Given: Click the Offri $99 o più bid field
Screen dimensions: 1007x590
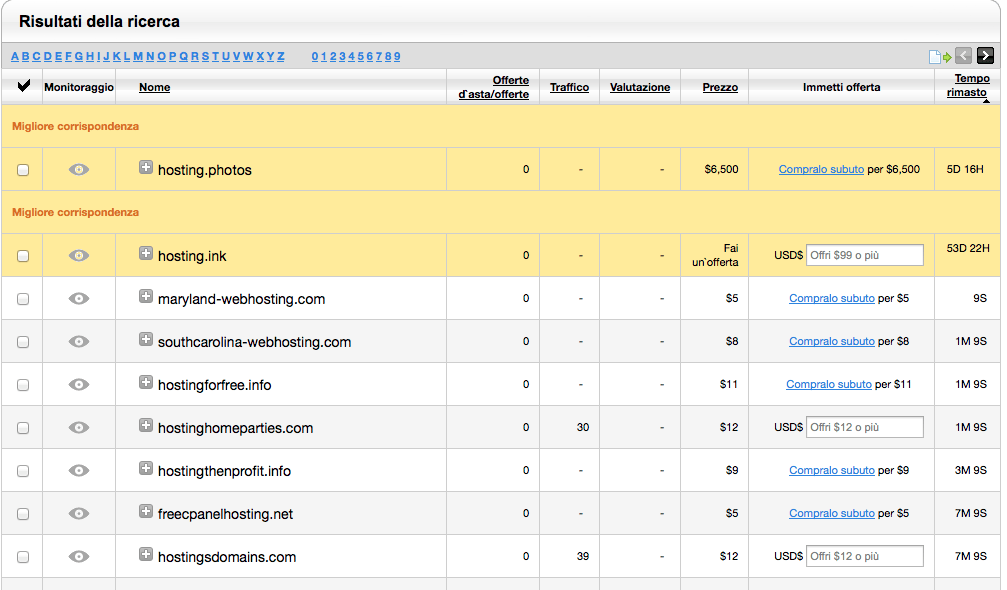Looking at the screenshot, I should 864,255.
